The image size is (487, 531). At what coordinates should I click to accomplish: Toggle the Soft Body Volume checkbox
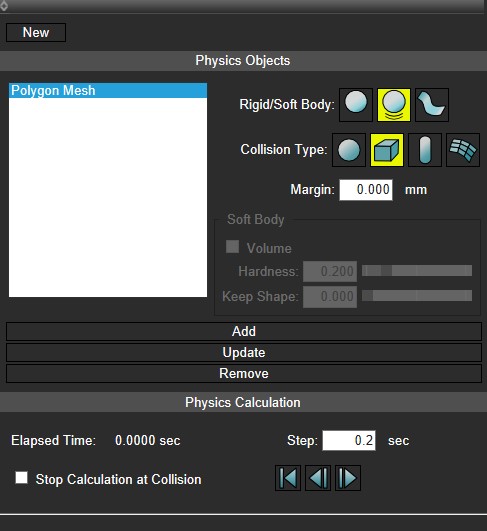click(232, 247)
